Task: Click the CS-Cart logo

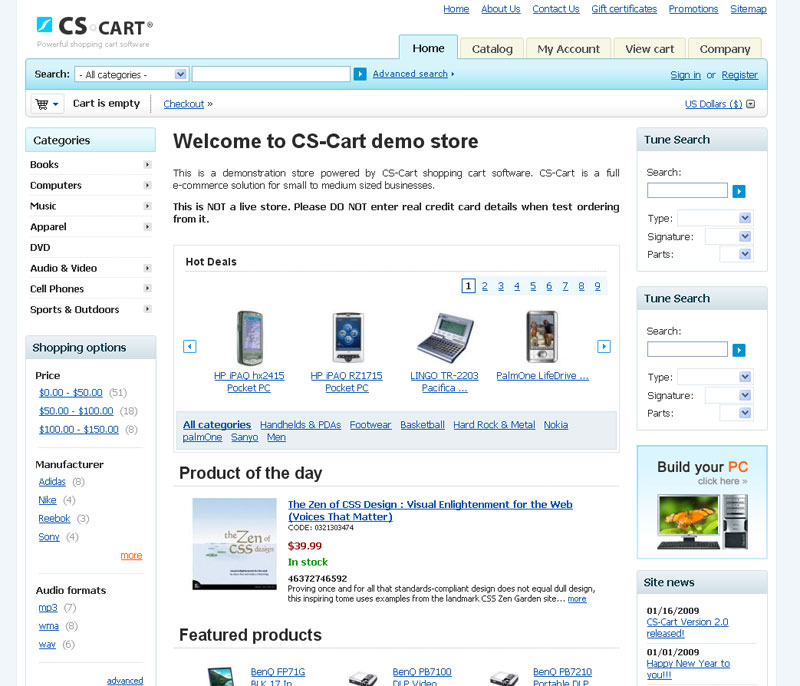Action: pyautogui.click(x=95, y=27)
